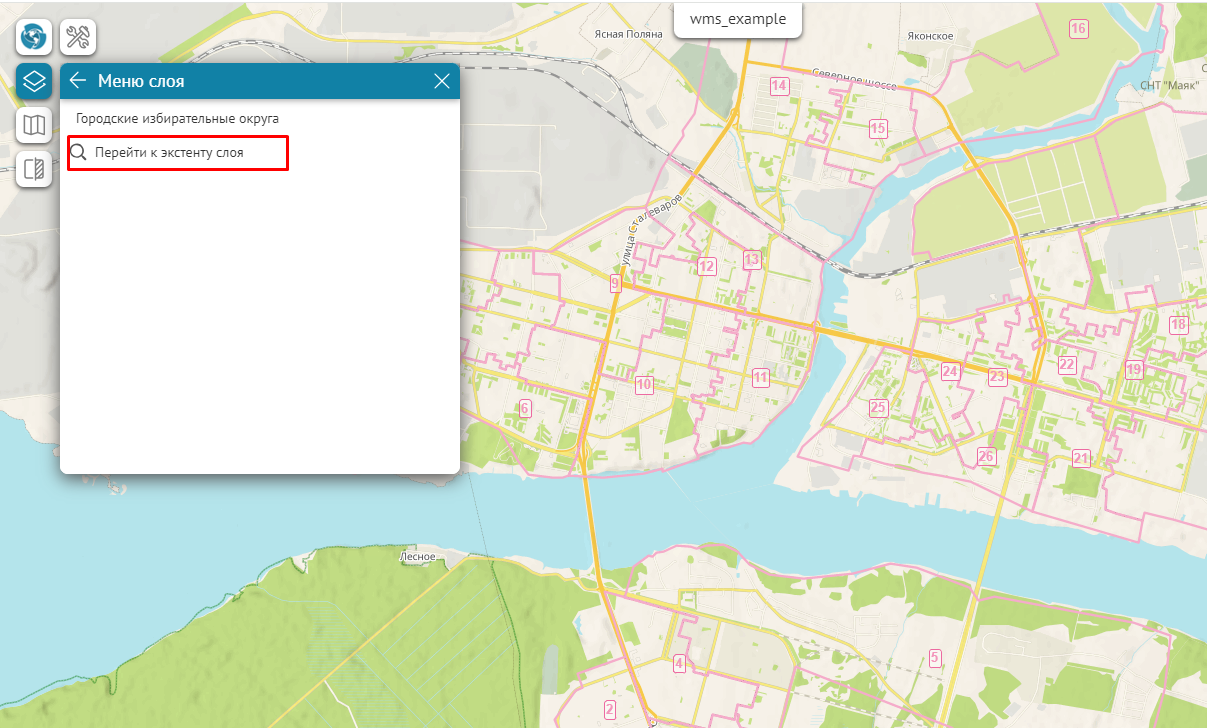1207x728 pixels.
Task: Close the Меню слоя panel
Action: pos(441,81)
